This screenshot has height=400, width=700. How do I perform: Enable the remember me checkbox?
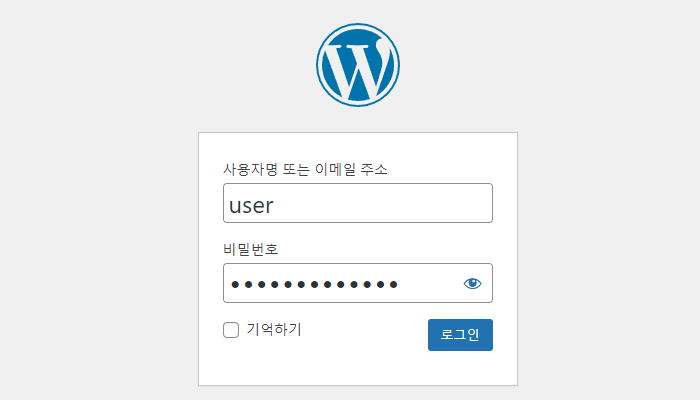click(x=231, y=330)
